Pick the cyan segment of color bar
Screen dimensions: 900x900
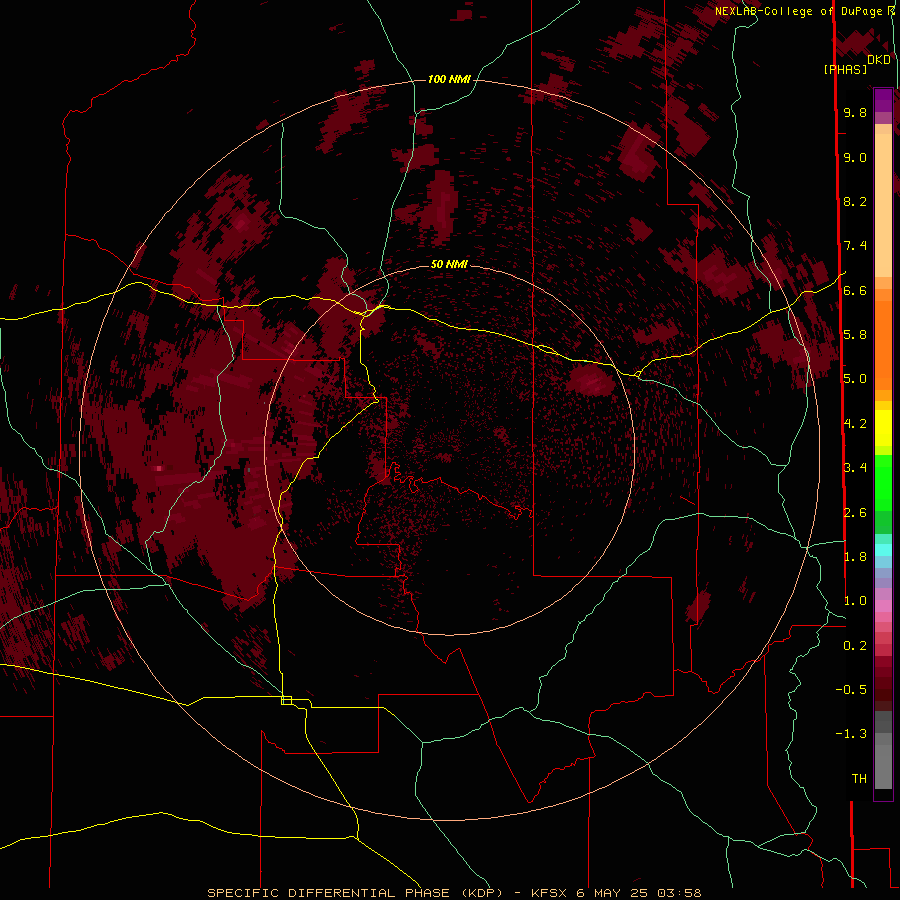(883, 550)
